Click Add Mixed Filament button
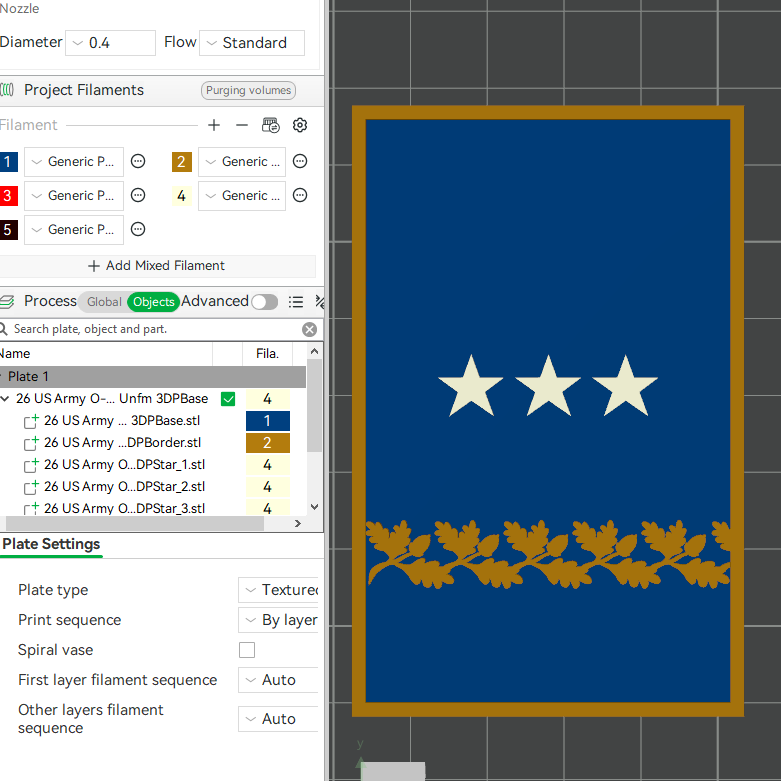This screenshot has width=781, height=781. pyautogui.click(x=157, y=265)
